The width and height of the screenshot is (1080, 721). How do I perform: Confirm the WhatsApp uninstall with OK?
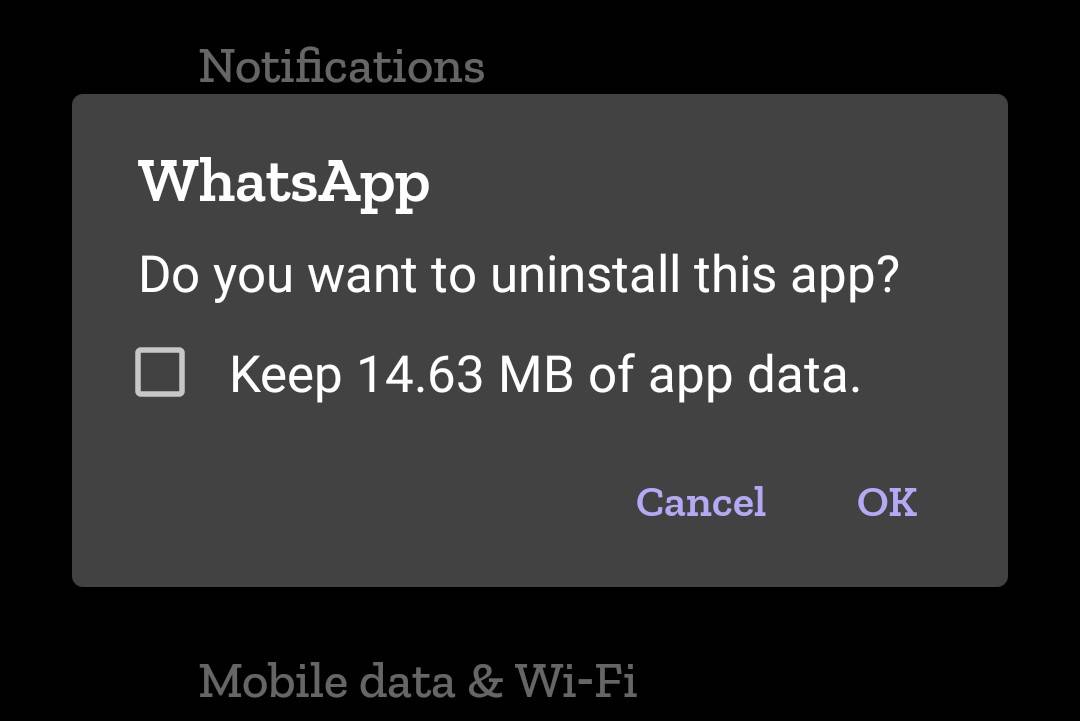point(886,502)
